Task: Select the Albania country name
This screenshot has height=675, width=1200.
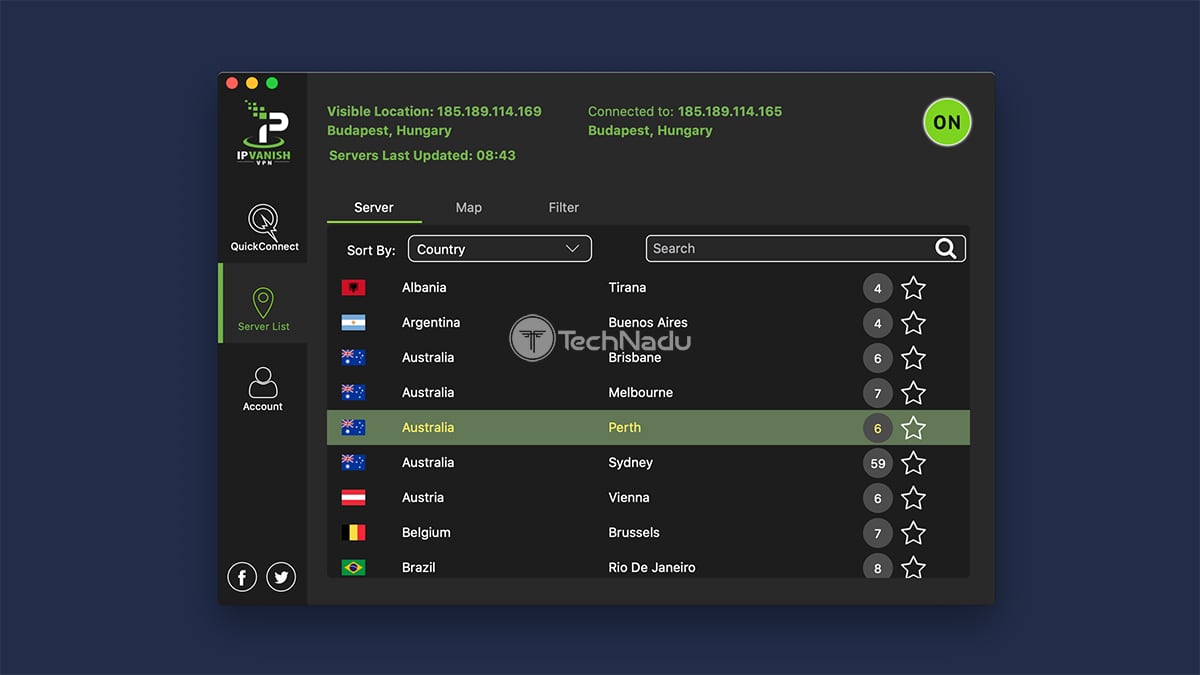Action: coord(424,288)
